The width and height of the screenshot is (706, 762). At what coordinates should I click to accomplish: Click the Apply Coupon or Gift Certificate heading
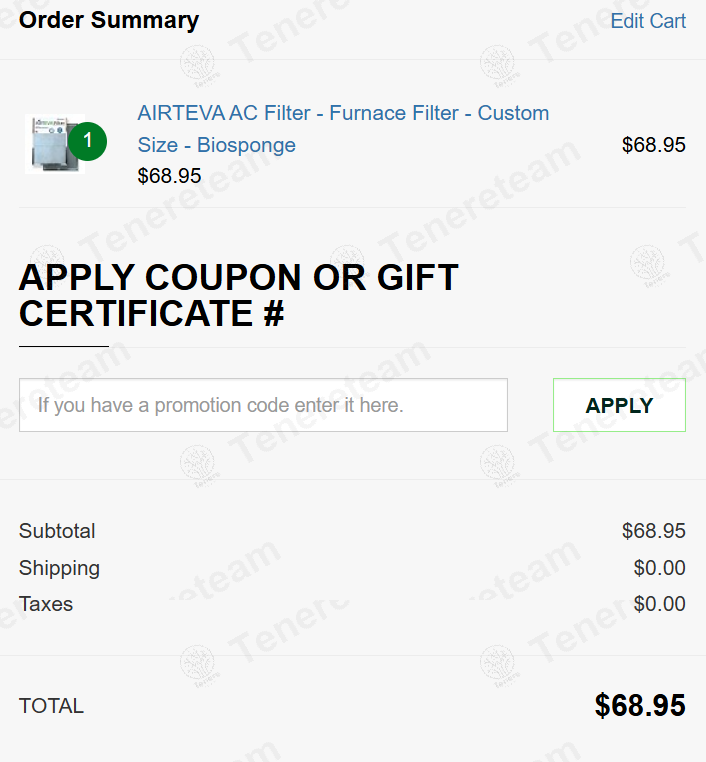click(238, 295)
